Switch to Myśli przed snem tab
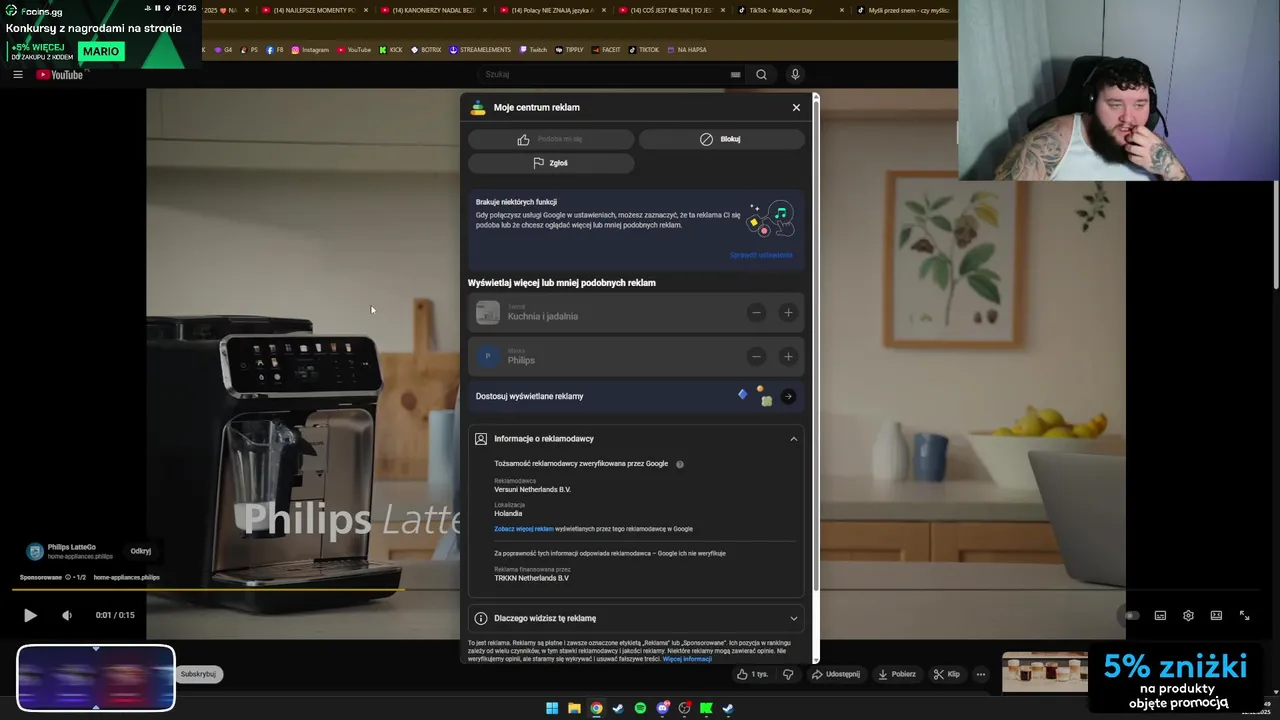Image resolution: width=1280 pixels, height=720 pixels. point(903,10)
